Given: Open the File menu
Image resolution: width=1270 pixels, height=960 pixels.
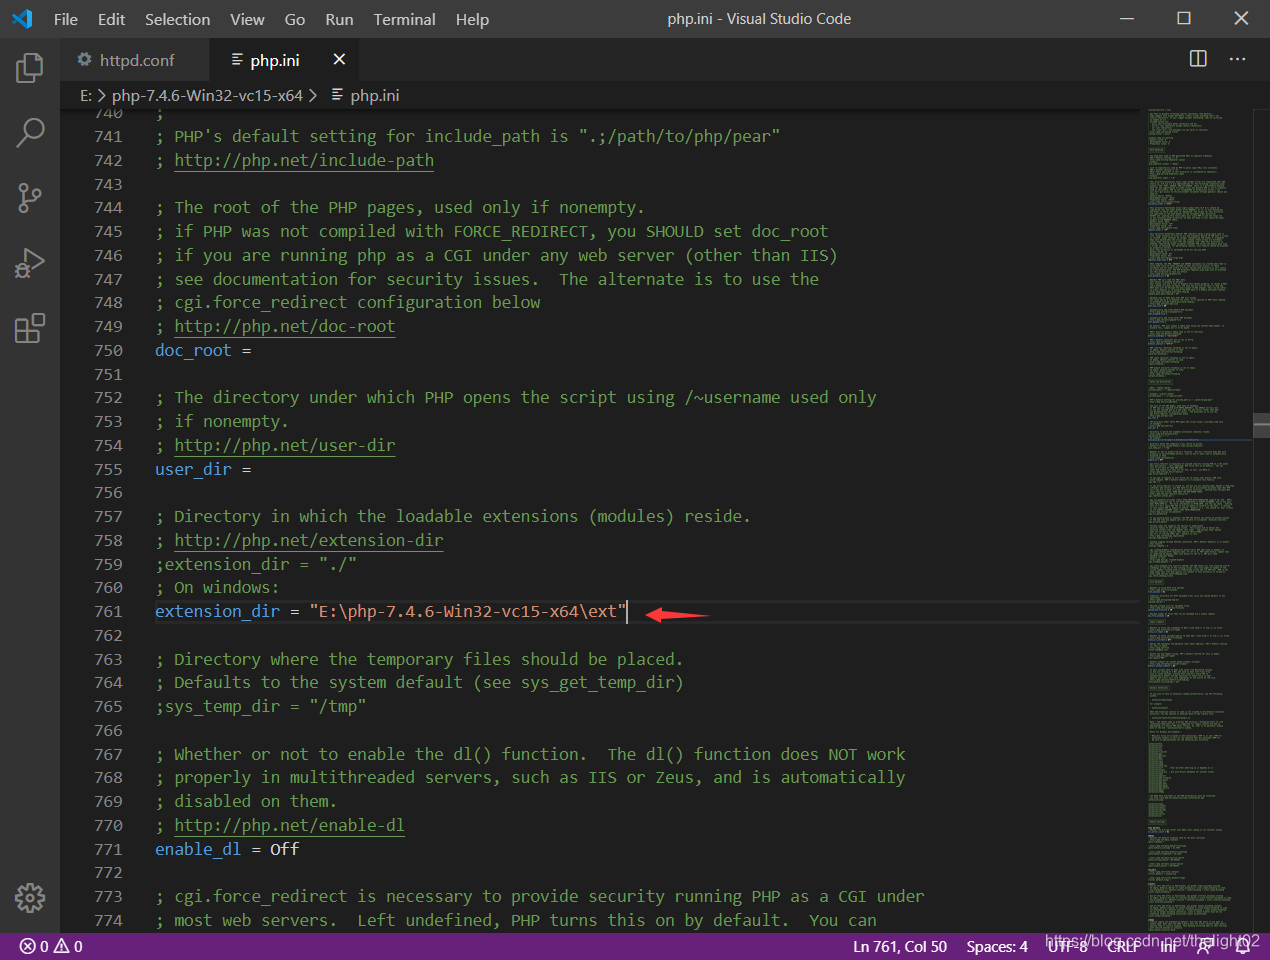Looking at the screenshot, I should 66,19.
